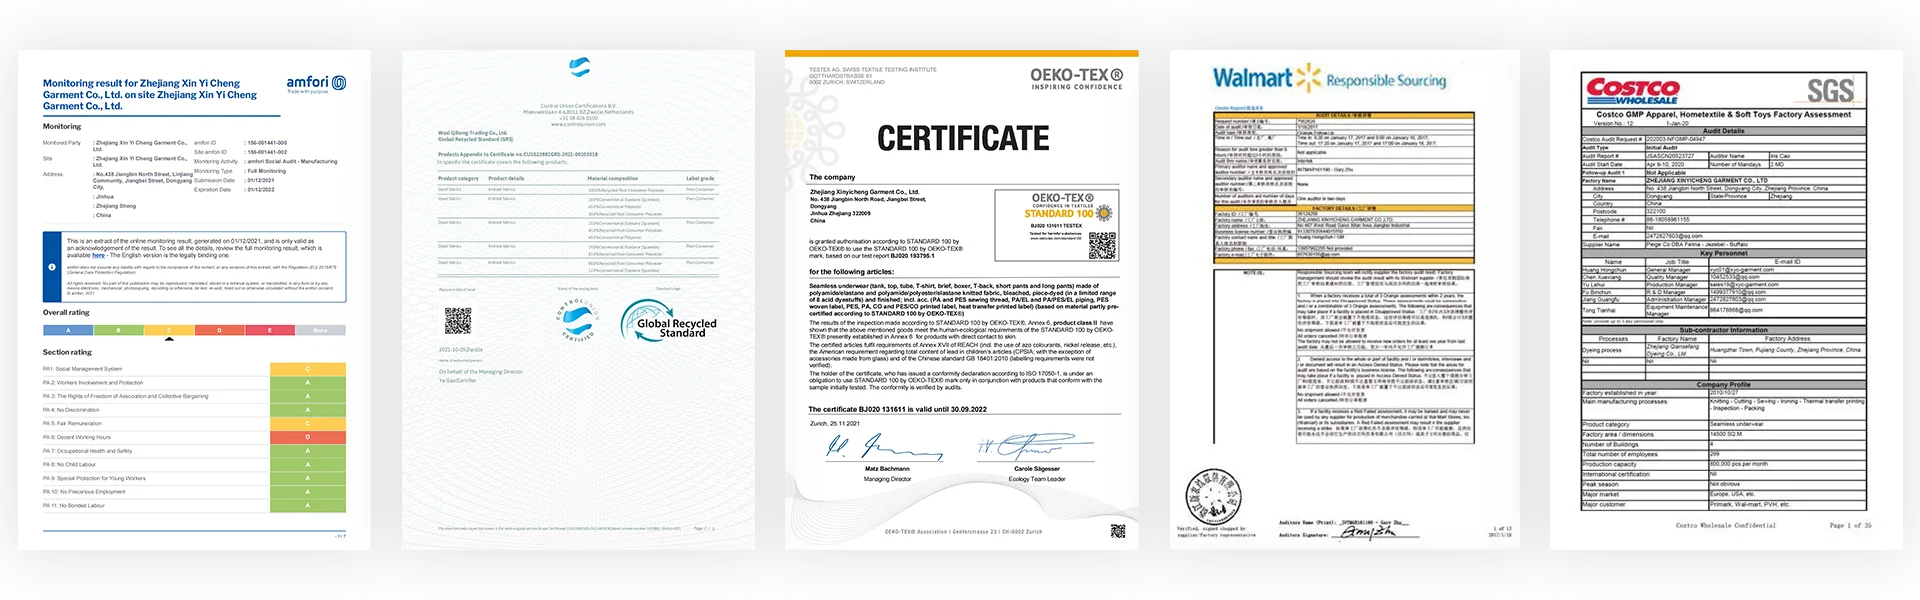Click the Walmart Responsible Sourcing logo
The image size is (1920, 600).
[x=1329, y=78]
